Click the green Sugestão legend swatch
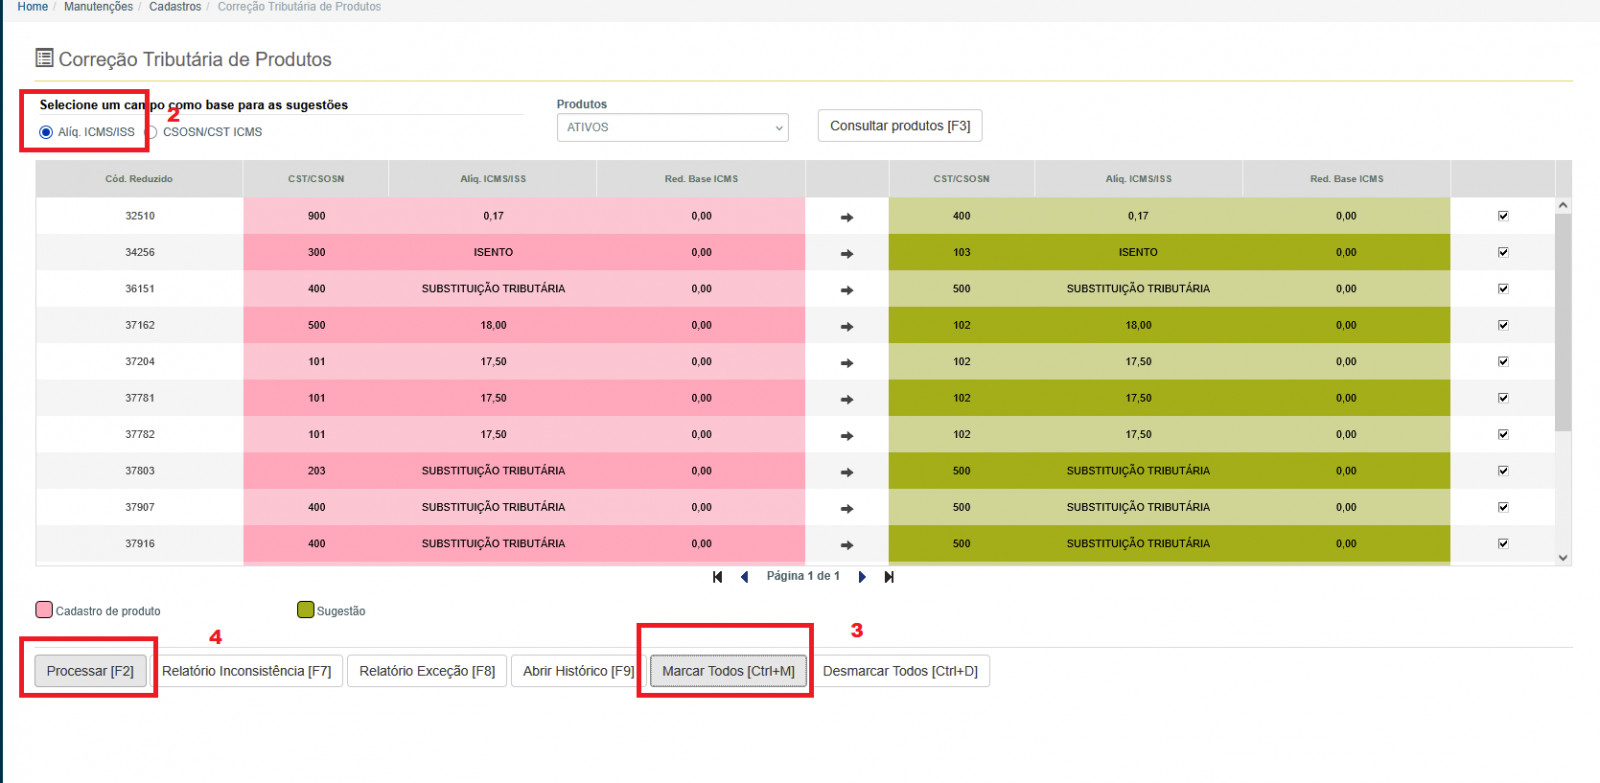 coord(305,610)
